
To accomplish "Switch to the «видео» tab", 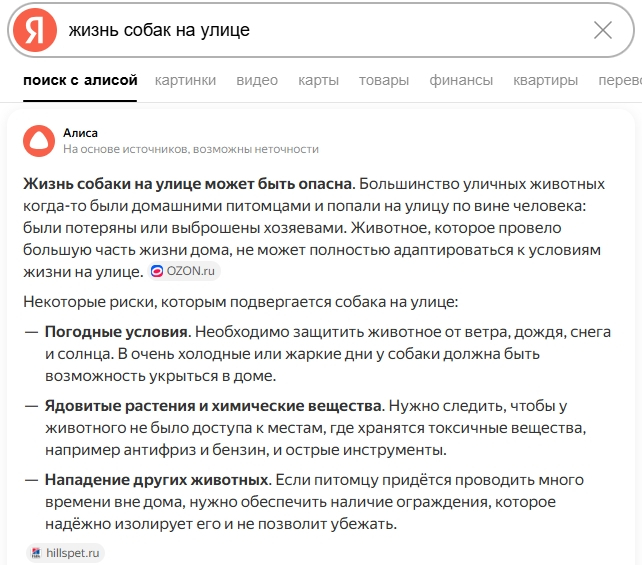I will tap(257, 81).
